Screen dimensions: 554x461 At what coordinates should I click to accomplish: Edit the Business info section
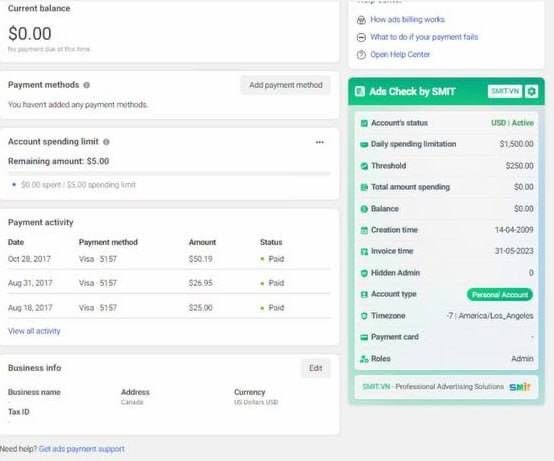[x=316, y=368]
